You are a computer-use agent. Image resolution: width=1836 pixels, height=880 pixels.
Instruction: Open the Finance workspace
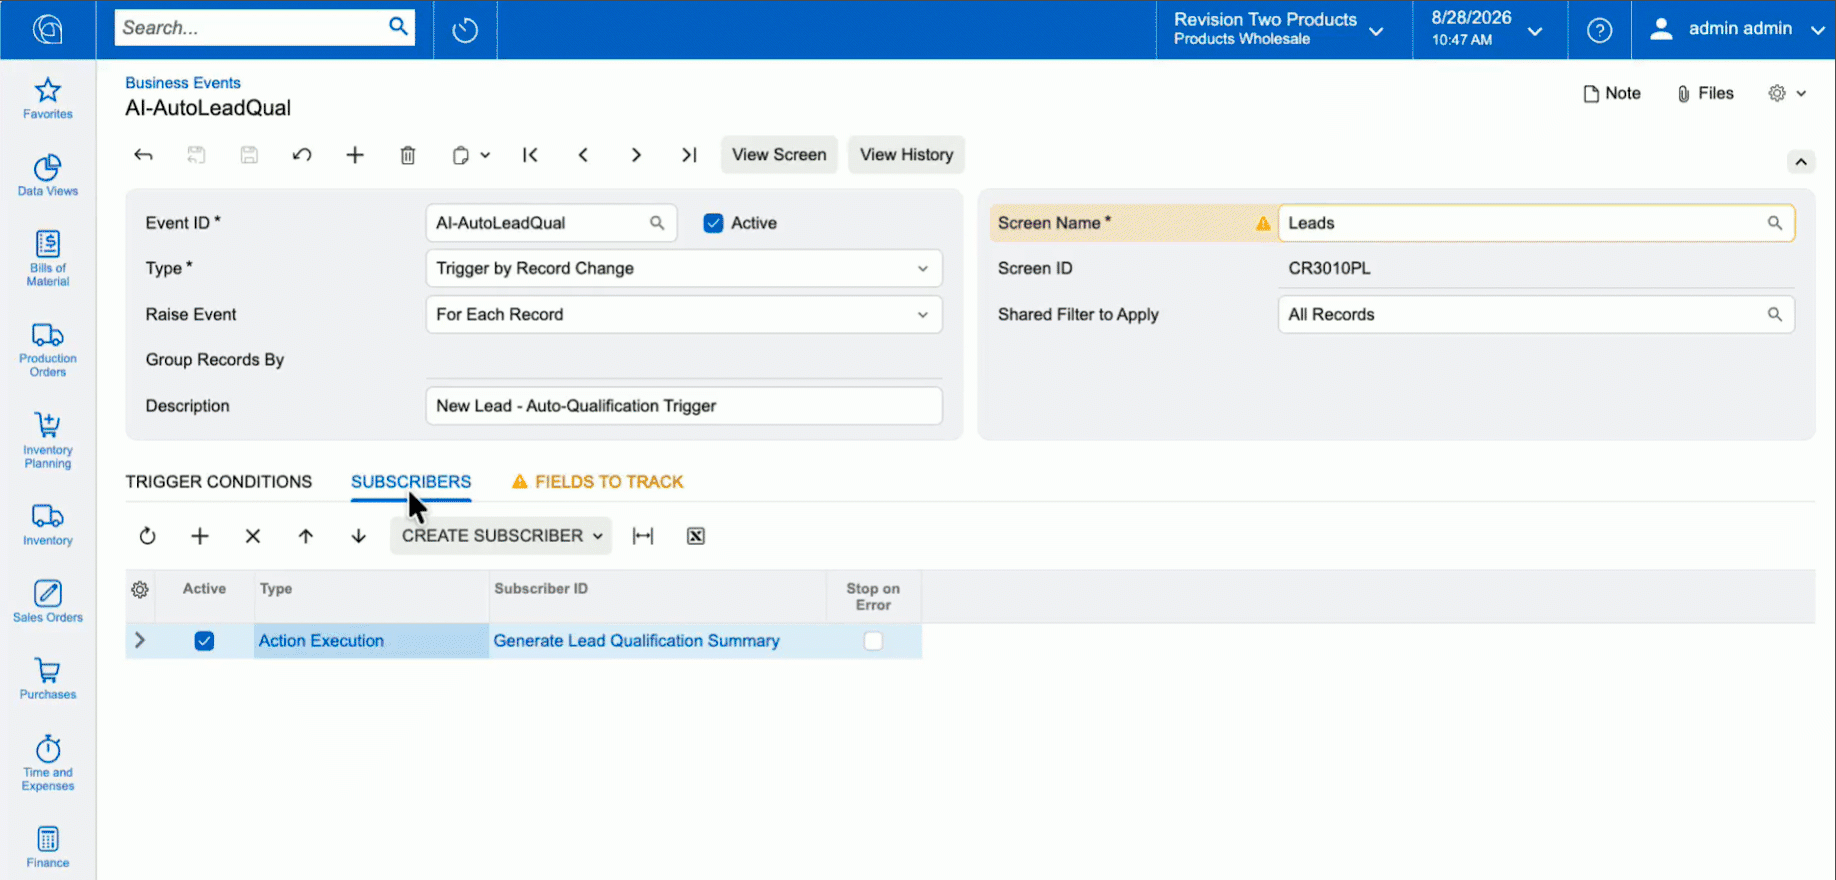47,847
